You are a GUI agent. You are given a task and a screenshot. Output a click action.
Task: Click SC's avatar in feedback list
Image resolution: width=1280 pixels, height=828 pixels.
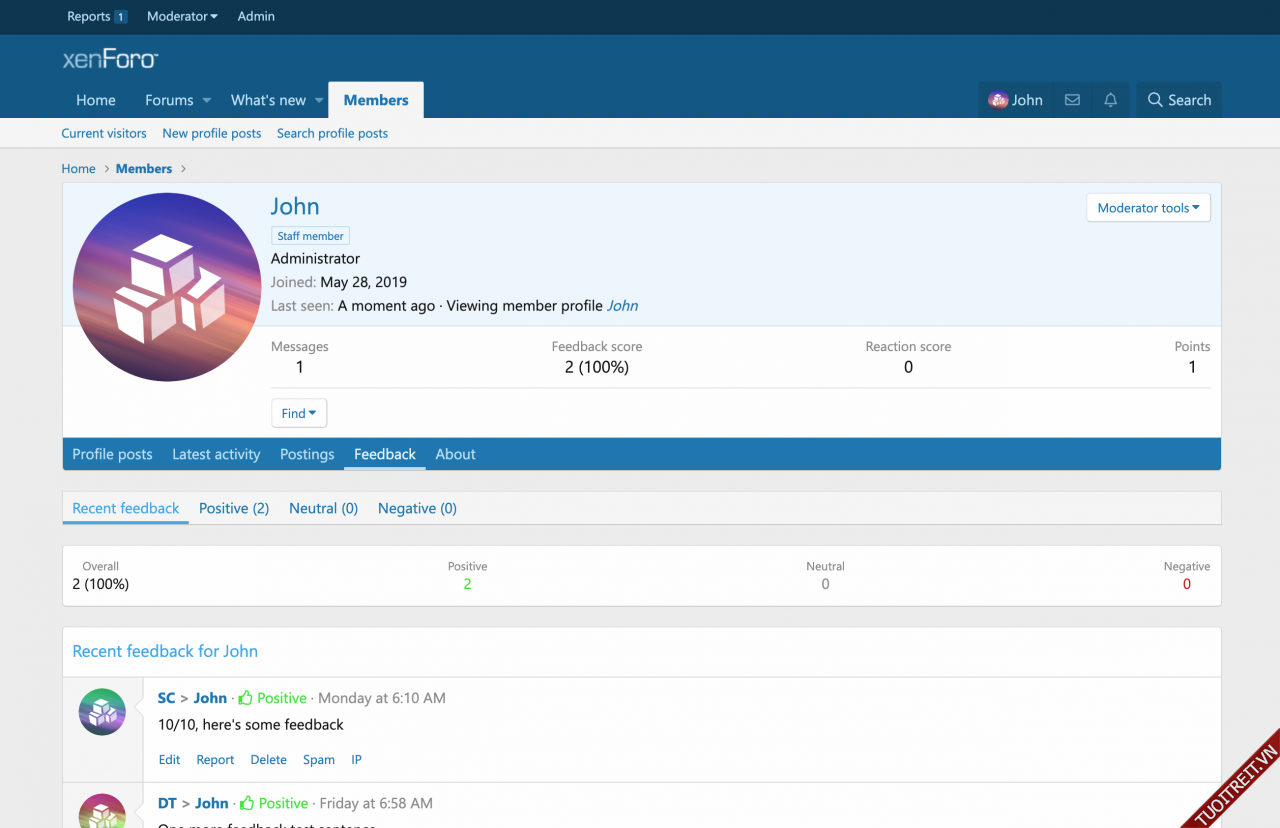(x=102, y=712)
